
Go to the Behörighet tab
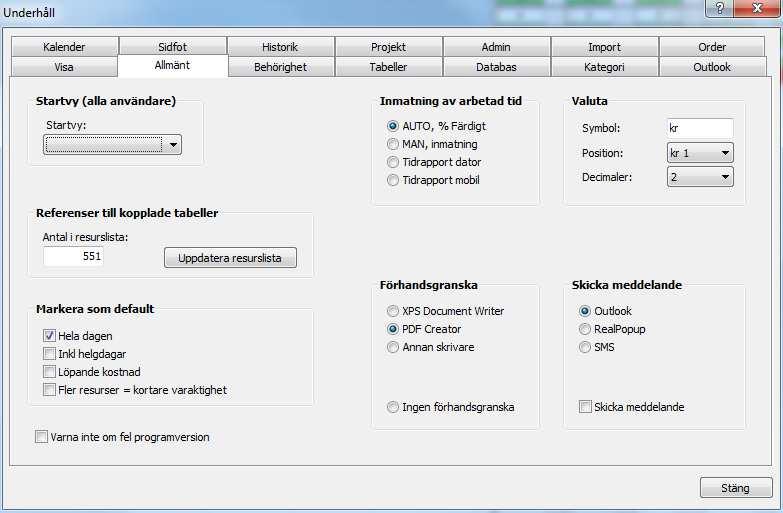280,67
